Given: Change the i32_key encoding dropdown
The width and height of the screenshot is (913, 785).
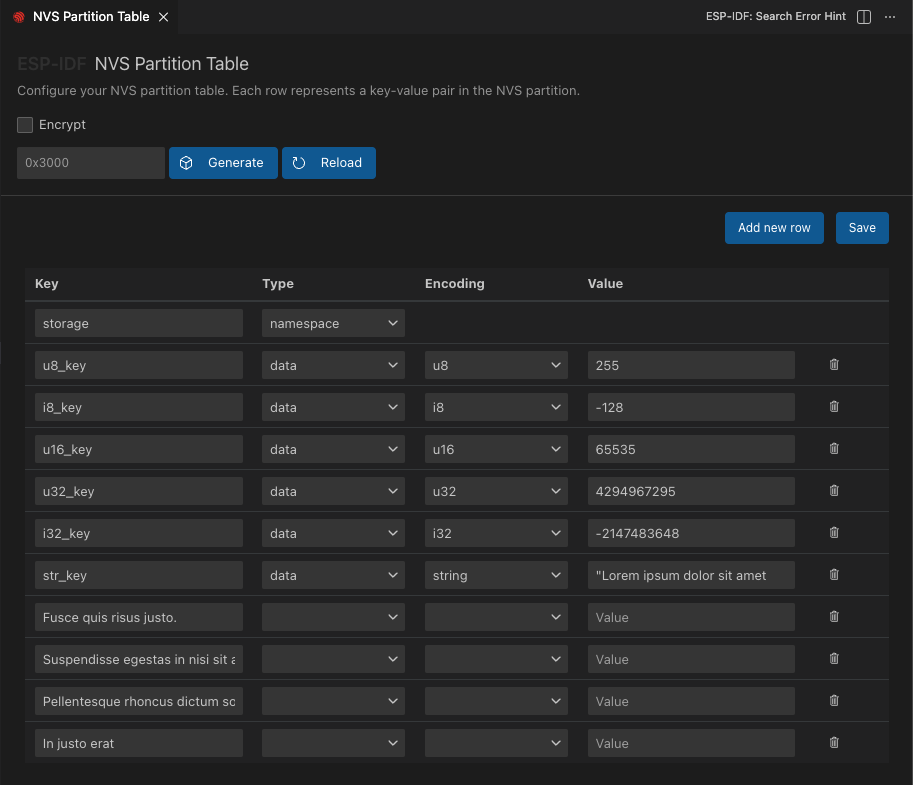Looking at the screenshot, I should [496, 534].
